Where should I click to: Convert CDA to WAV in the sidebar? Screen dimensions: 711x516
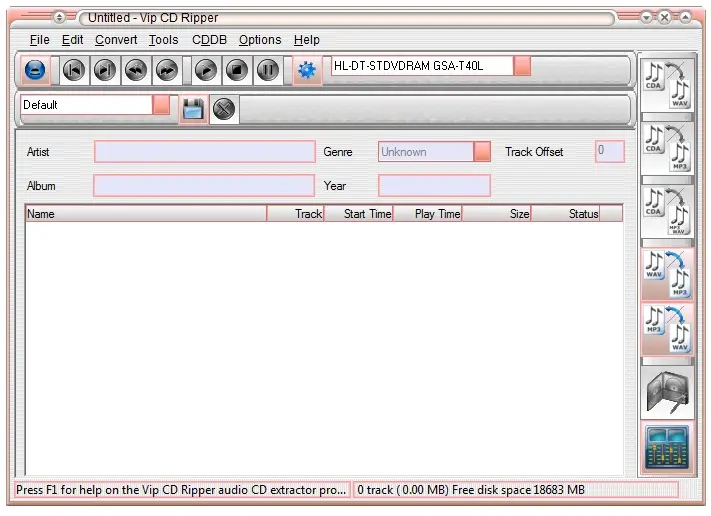[667, 85]
